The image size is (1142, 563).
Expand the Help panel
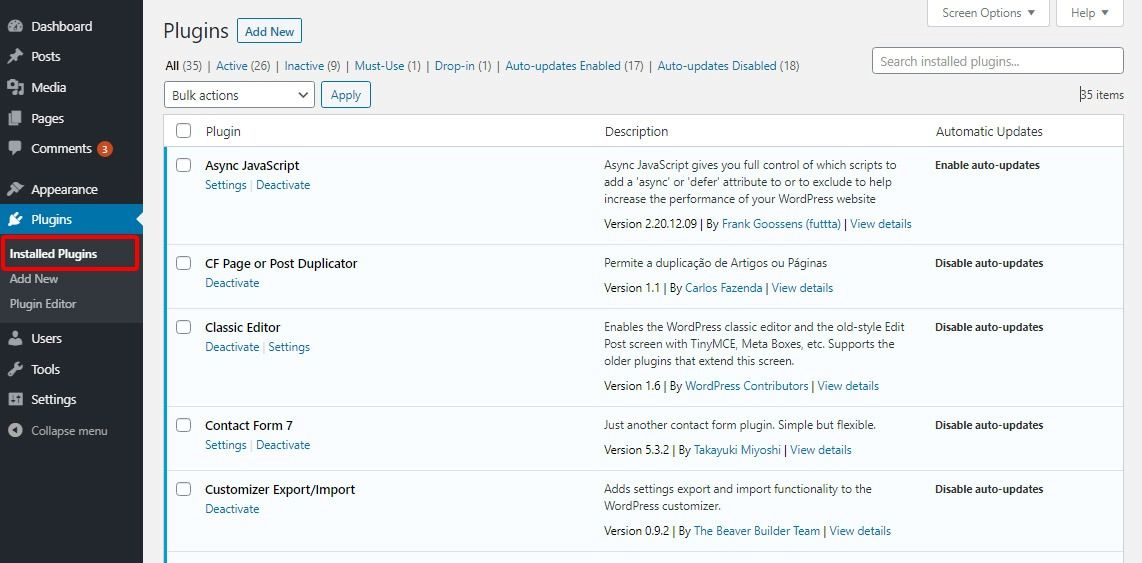tap(1090, 12)
